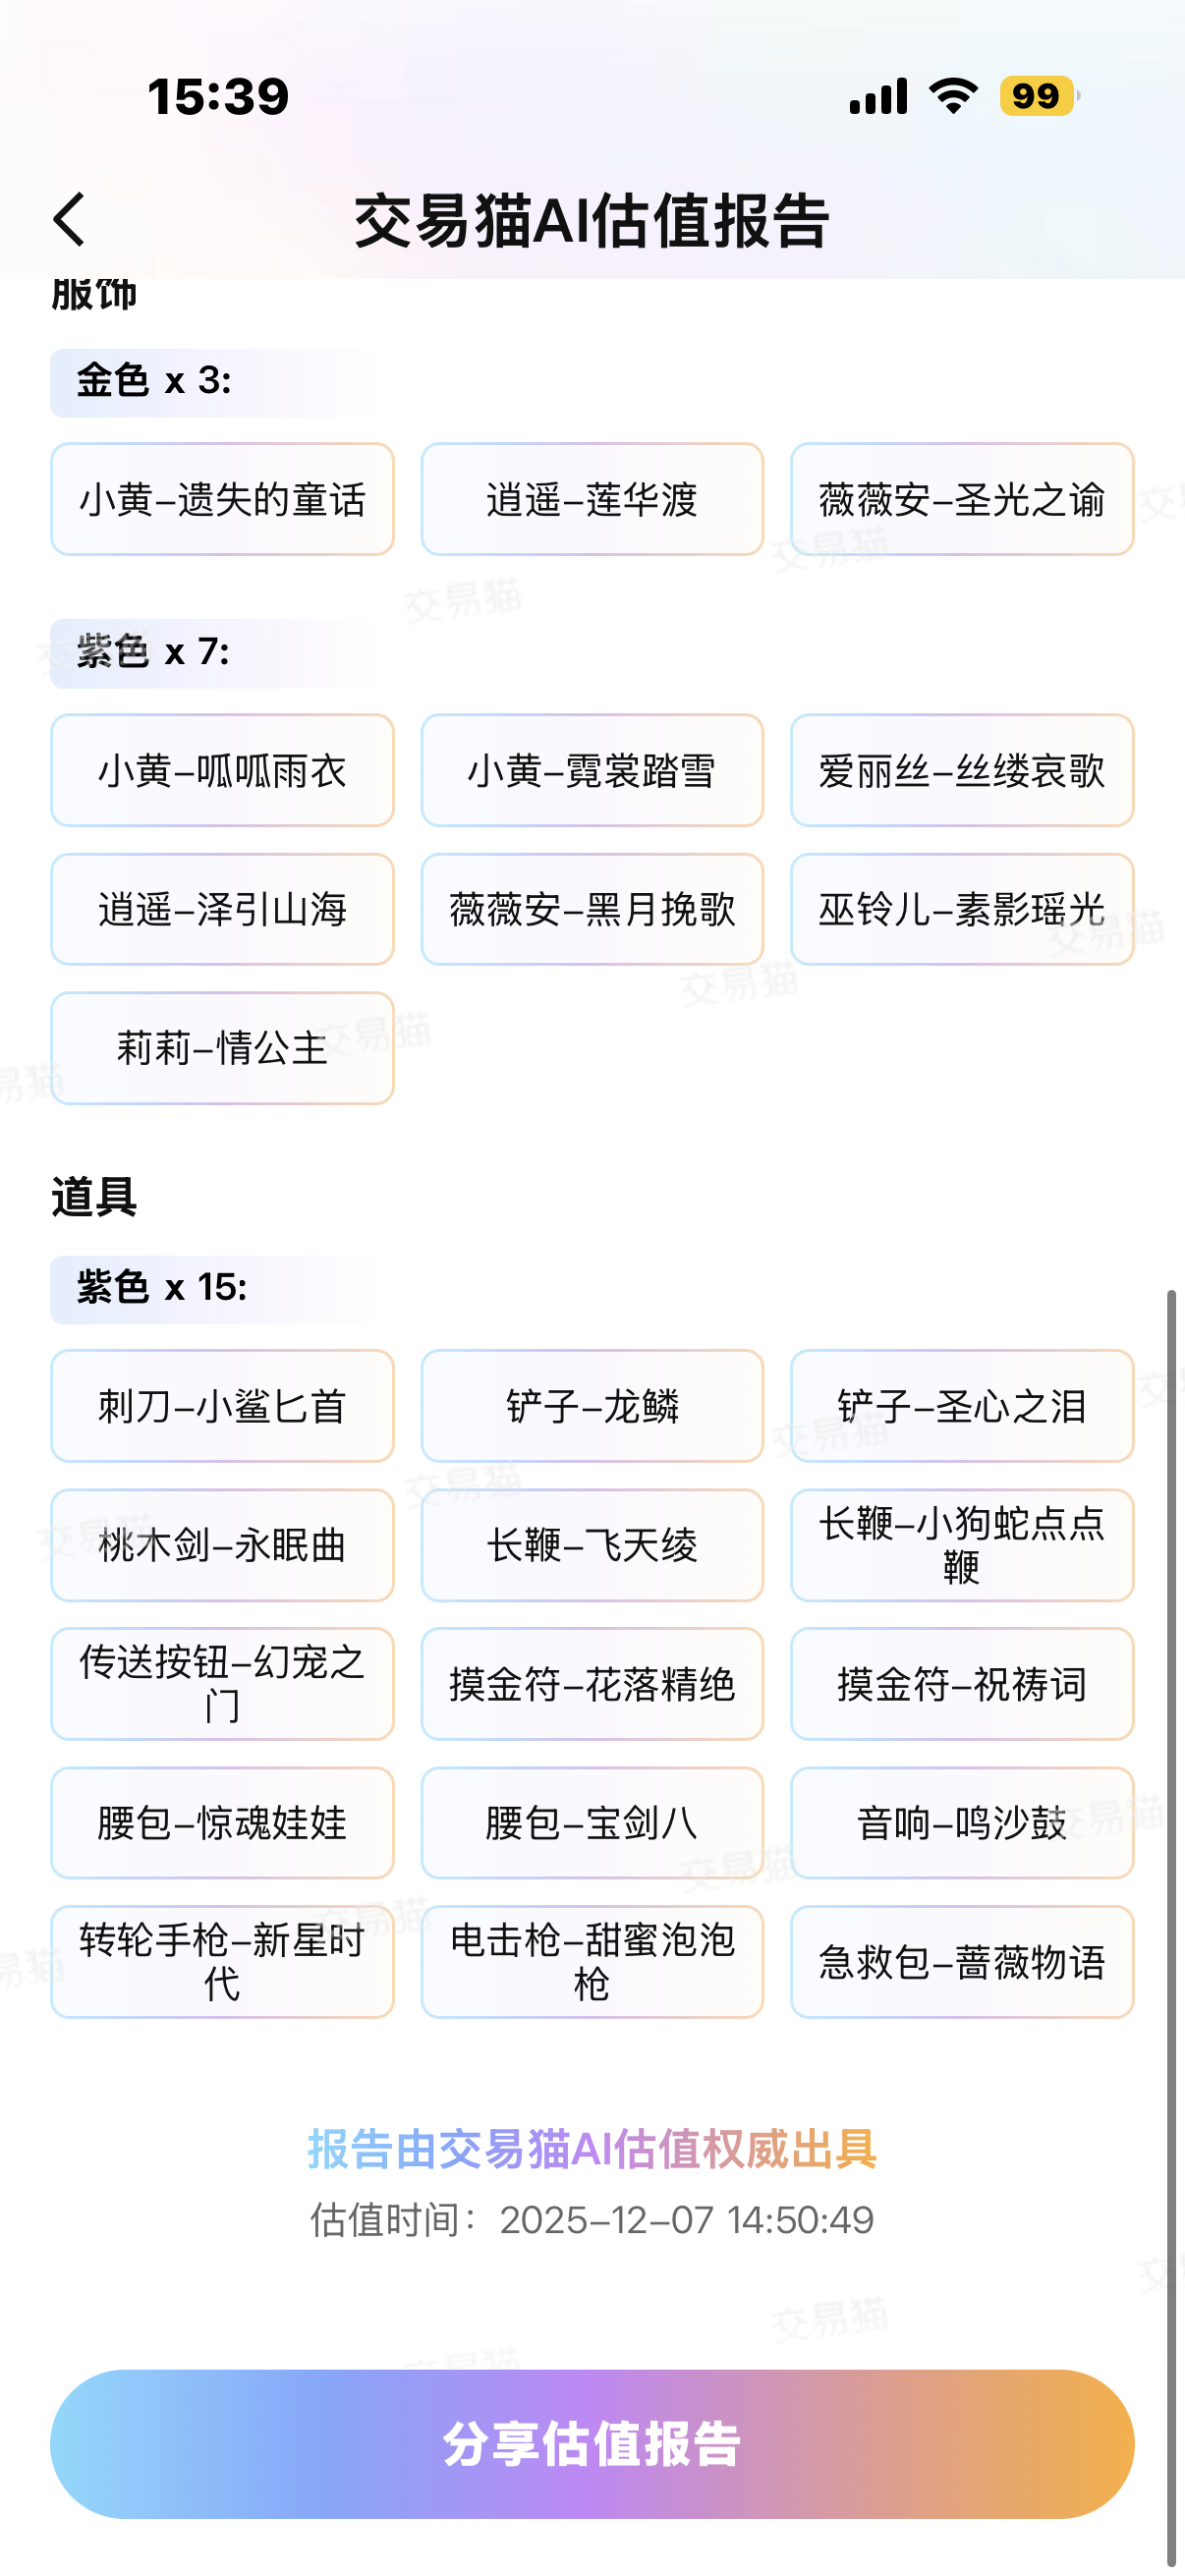Tap the battery indicator showing 99
Screen dimensions: 1185x2576
click(x=1037, y=97)
